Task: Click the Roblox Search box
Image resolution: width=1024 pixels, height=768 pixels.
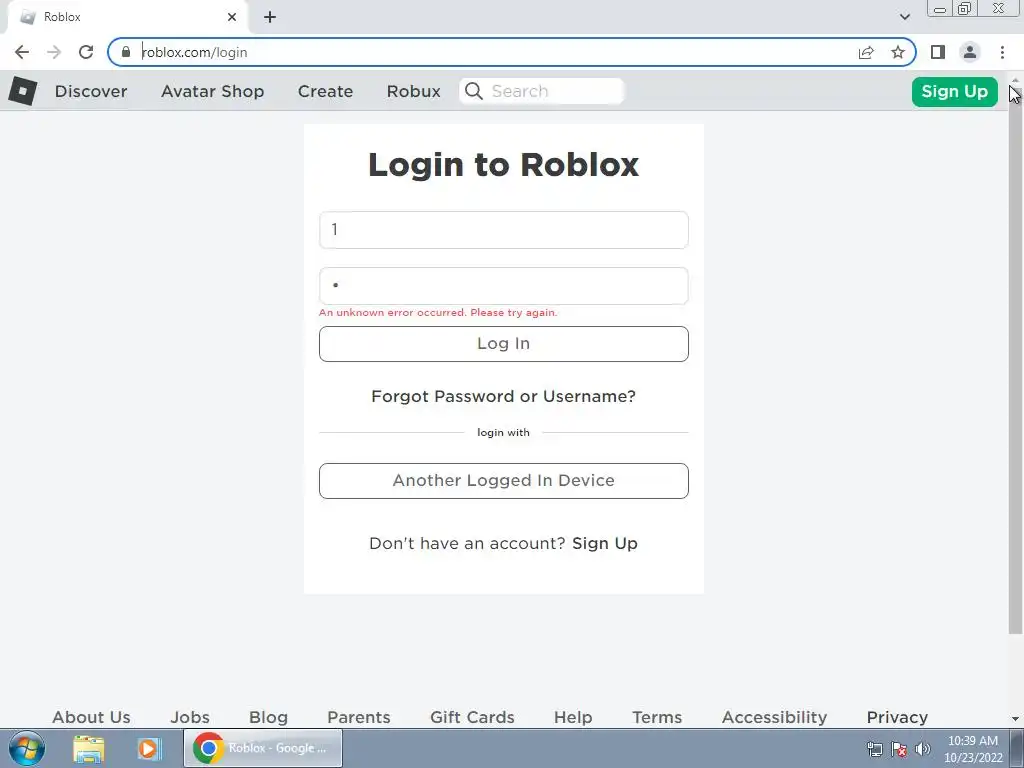Action: 542,91
